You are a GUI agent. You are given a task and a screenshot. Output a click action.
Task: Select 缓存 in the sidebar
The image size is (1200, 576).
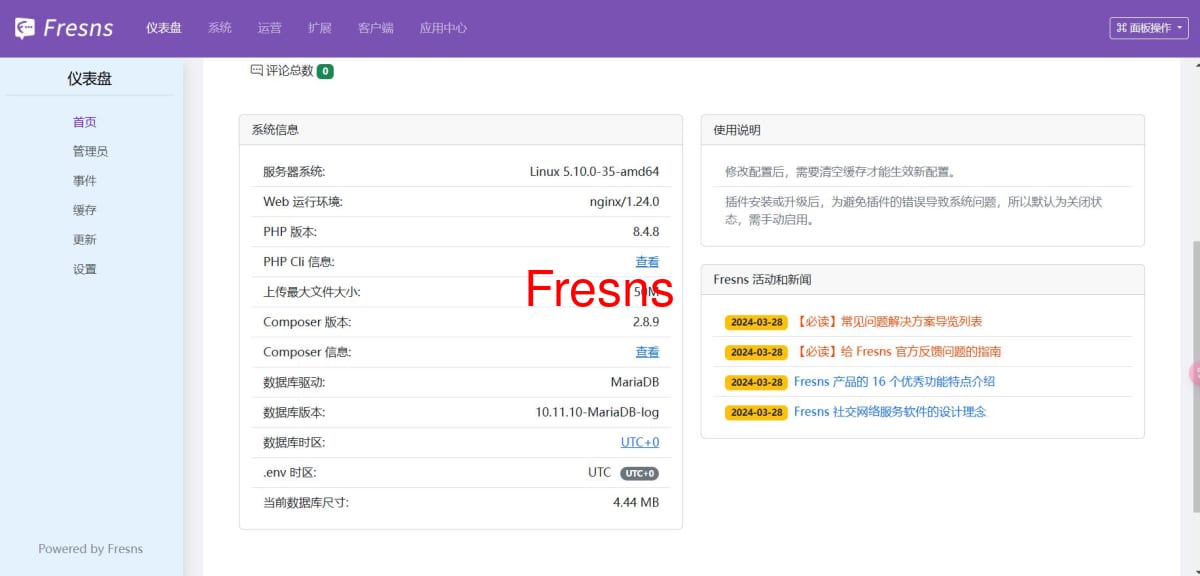coord(84,209)
